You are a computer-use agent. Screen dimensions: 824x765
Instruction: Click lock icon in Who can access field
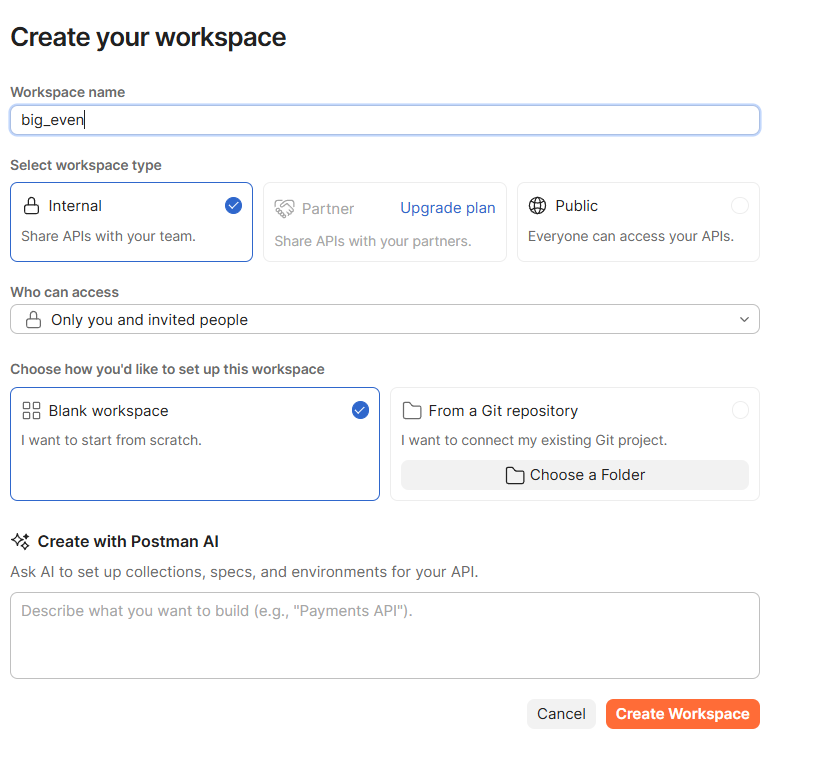point(34,319)
